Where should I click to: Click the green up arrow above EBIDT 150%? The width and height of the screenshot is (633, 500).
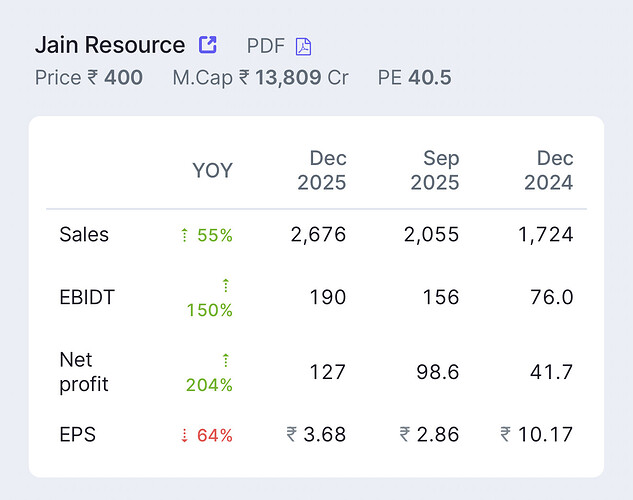[226, 285]
